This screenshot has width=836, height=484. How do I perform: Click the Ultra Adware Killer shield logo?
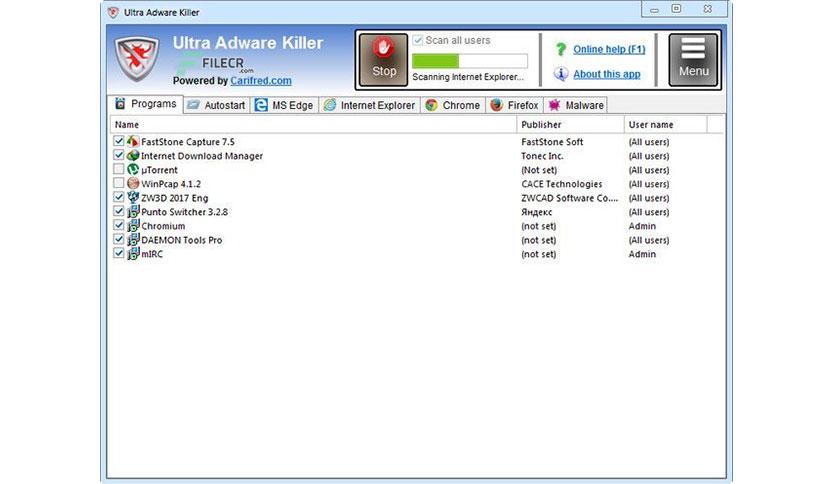click(137, 59)
